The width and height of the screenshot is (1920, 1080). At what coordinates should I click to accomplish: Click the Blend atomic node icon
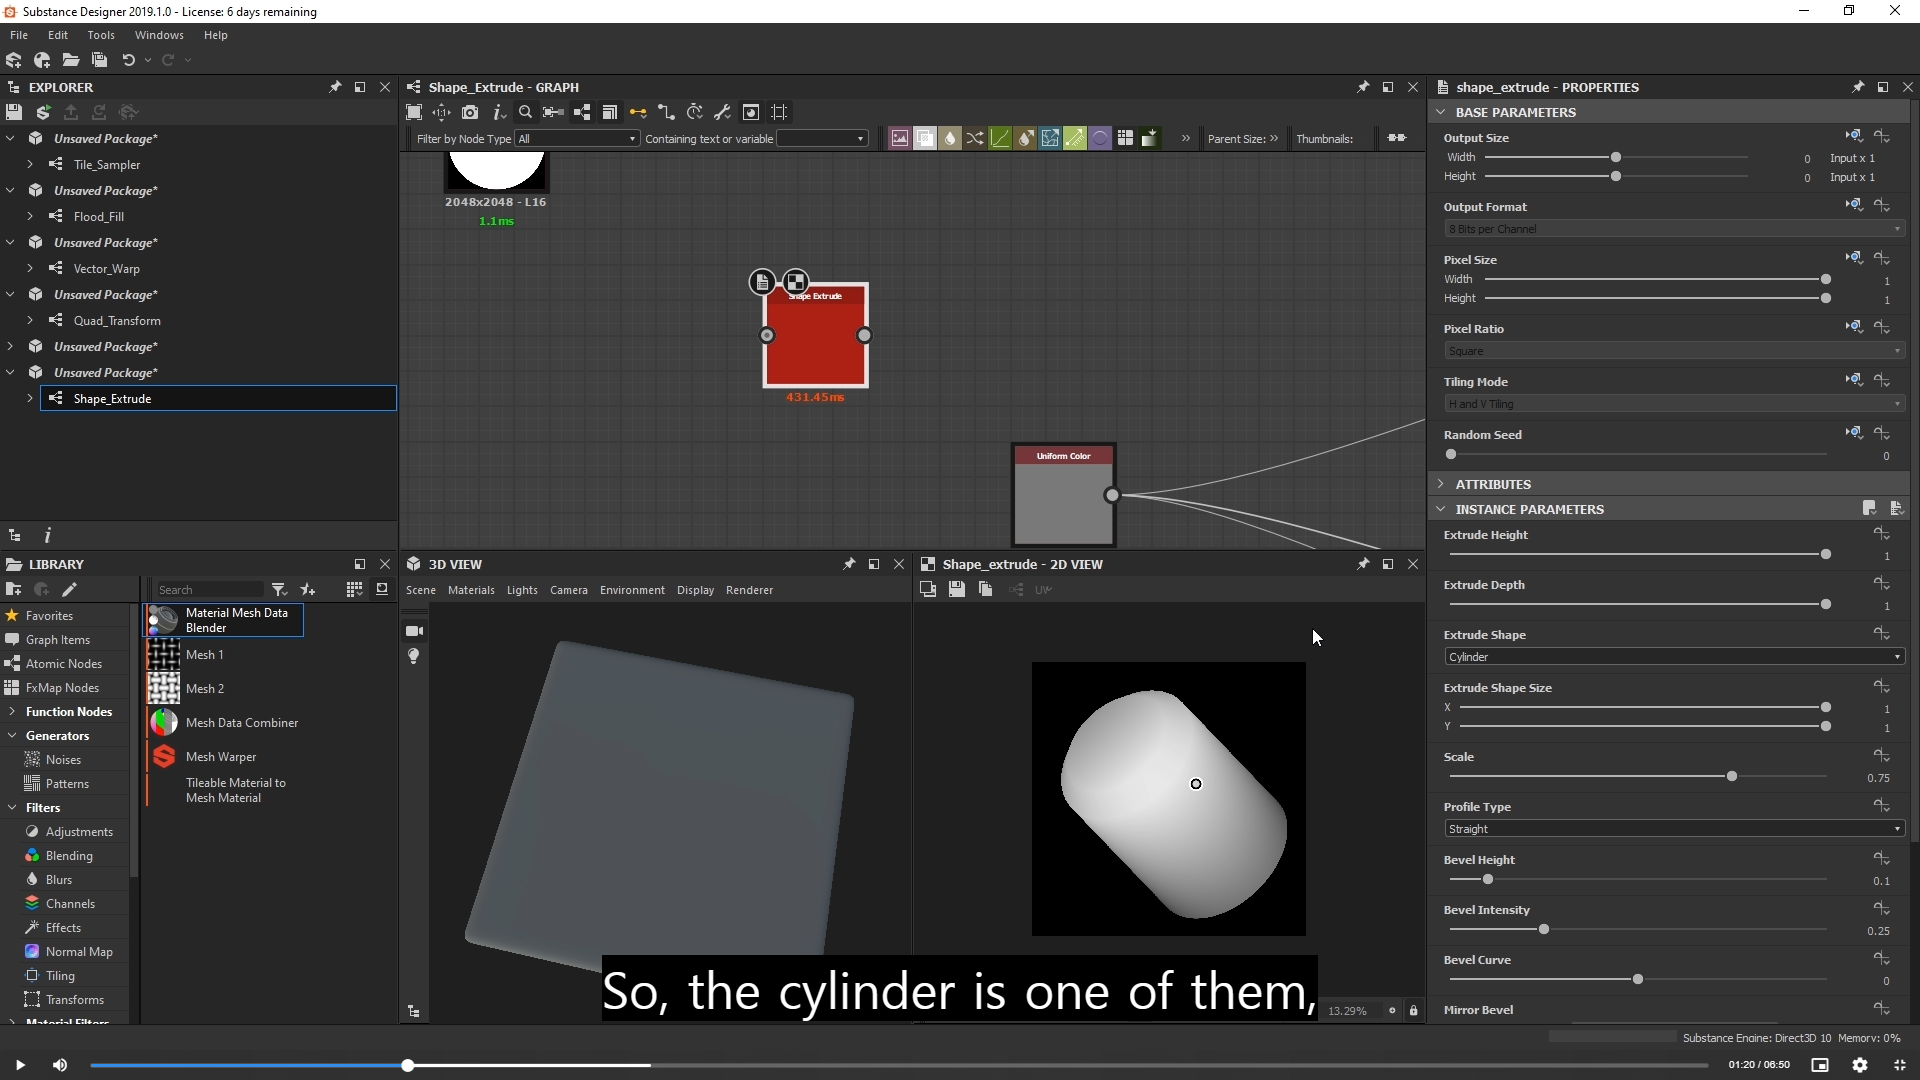coord(925,139)
